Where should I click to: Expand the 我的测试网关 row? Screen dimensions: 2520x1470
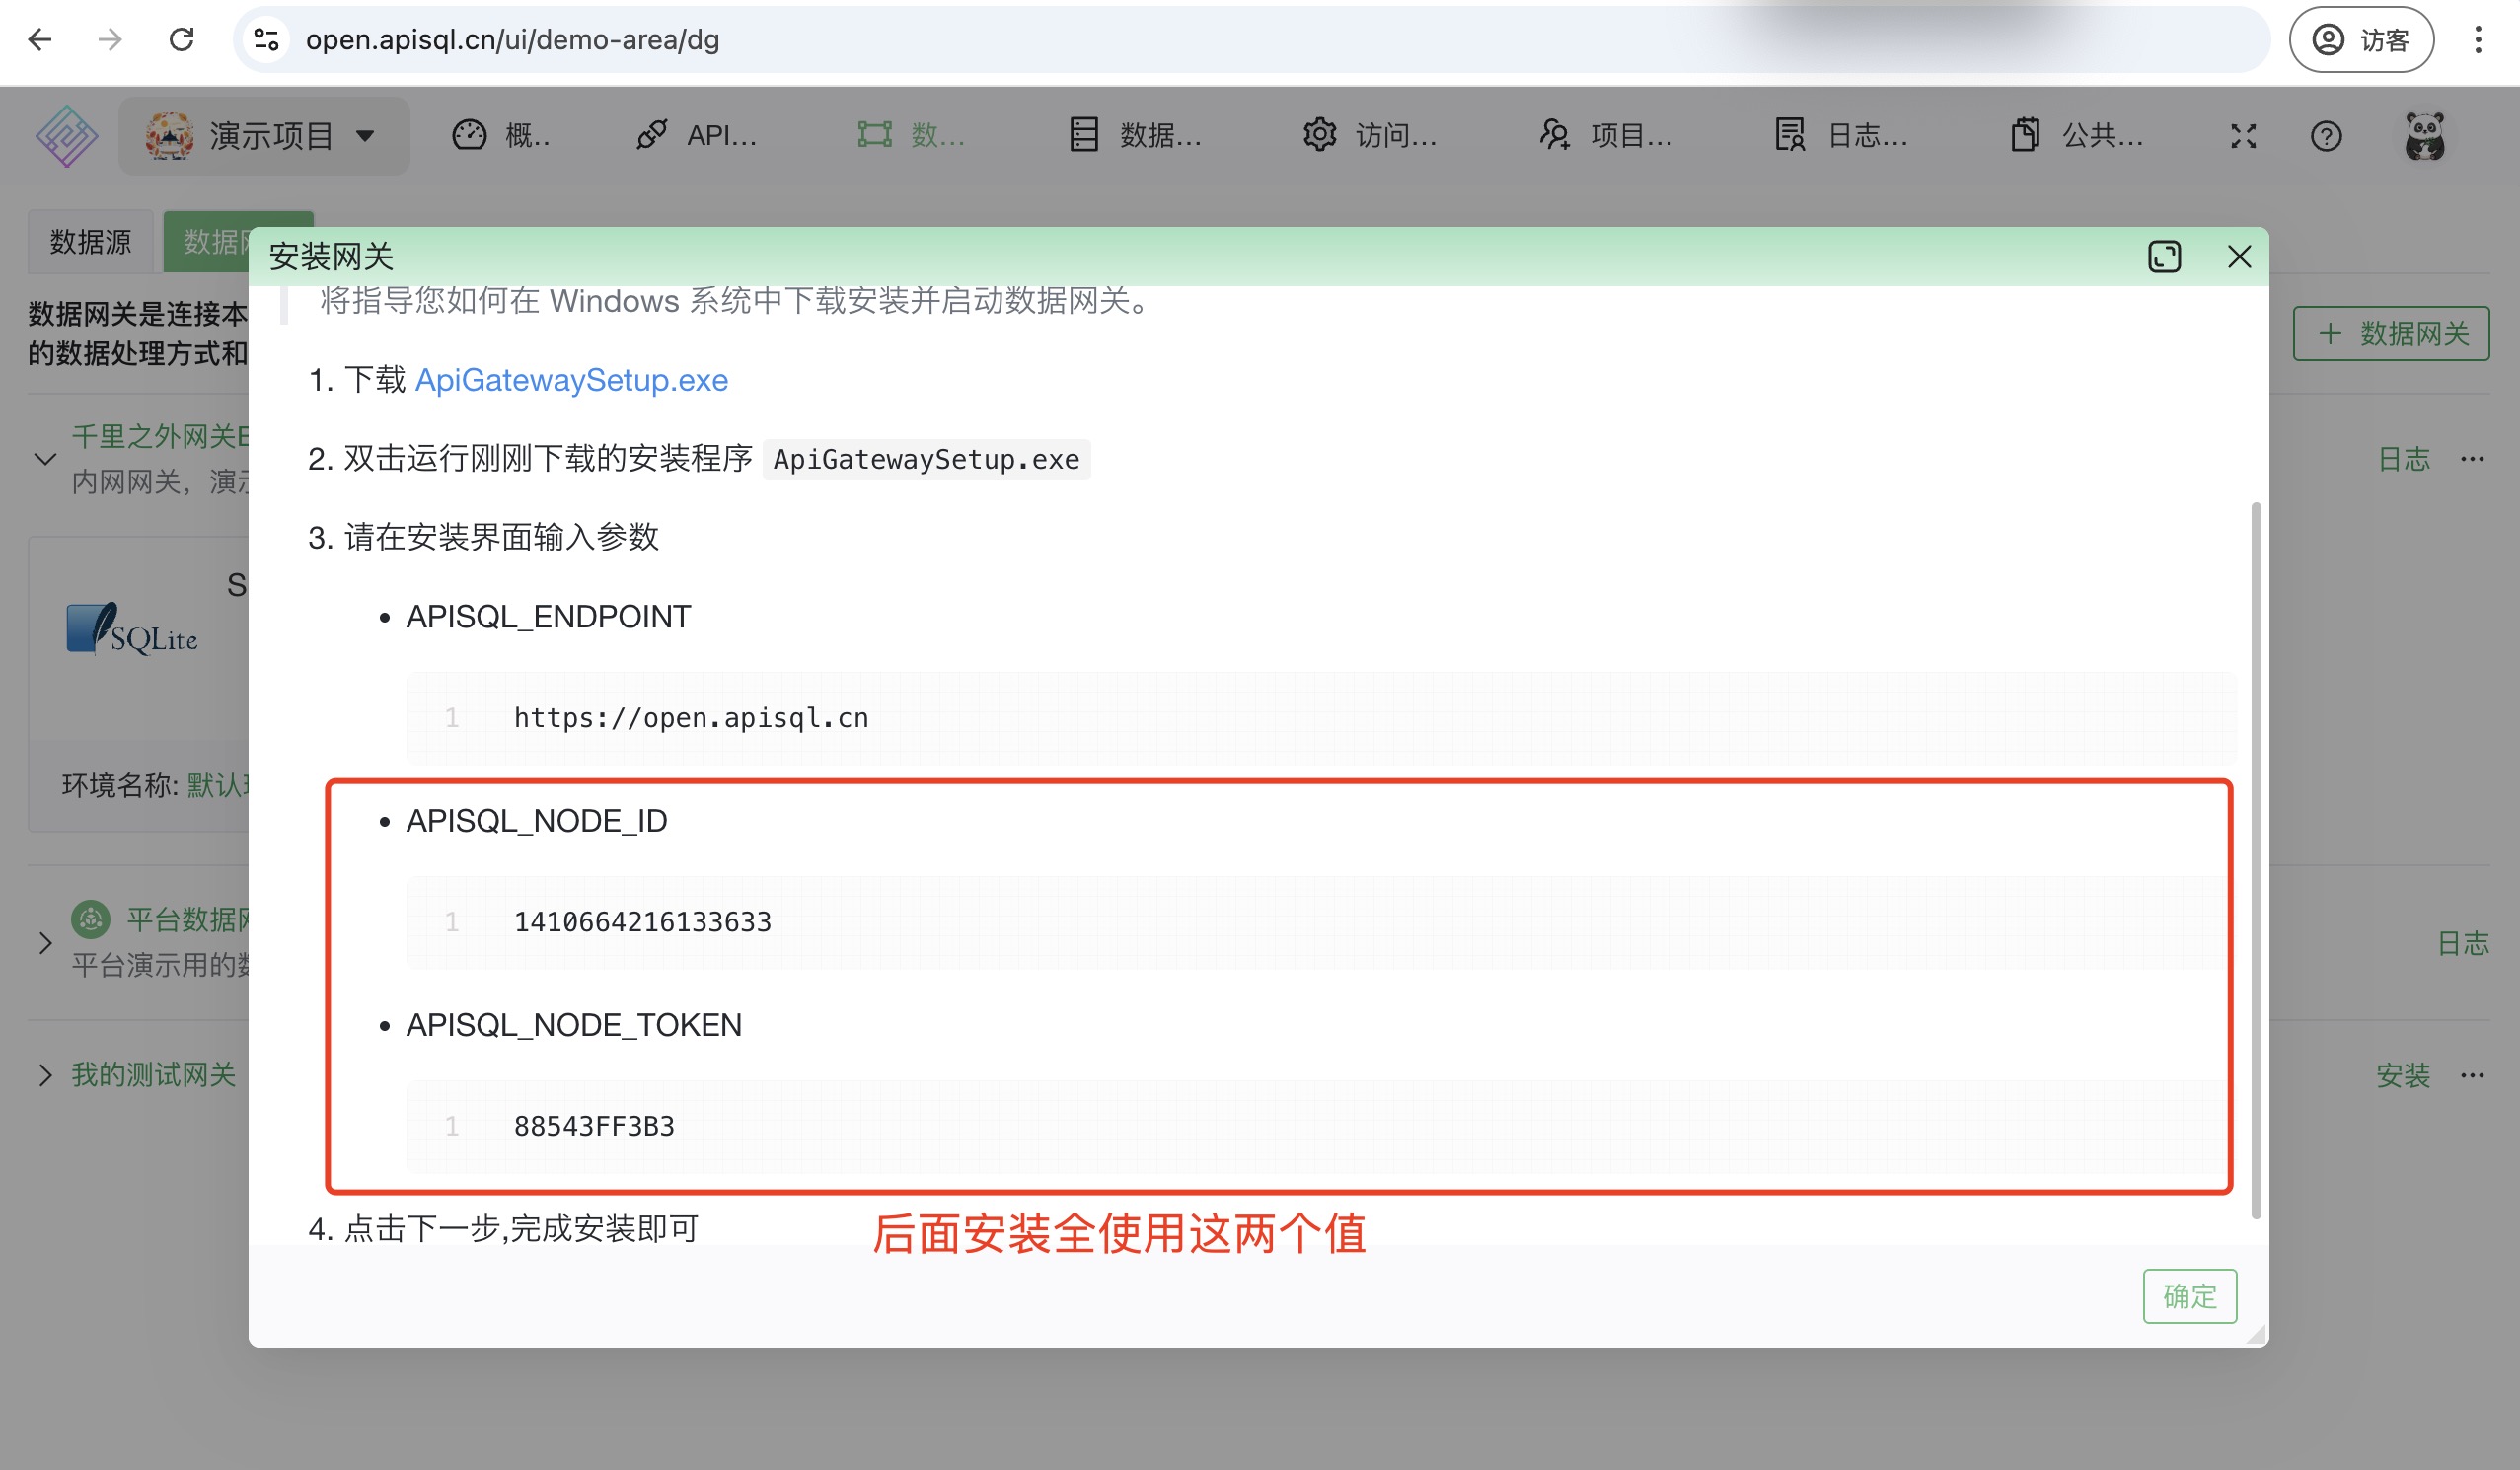coord(45,1075)
